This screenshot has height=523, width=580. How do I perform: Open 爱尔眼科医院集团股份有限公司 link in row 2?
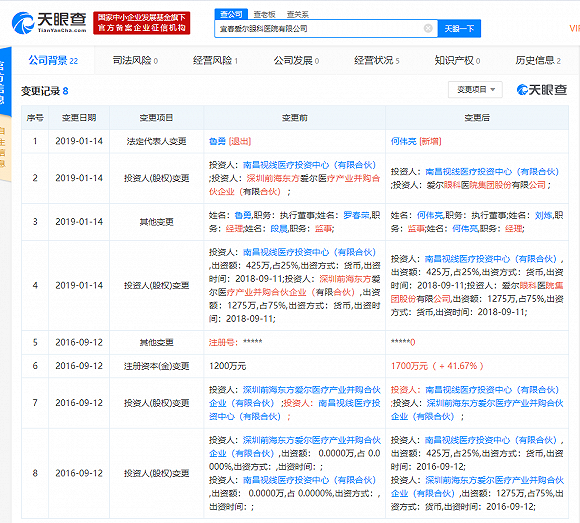click(x=486, y=185)
